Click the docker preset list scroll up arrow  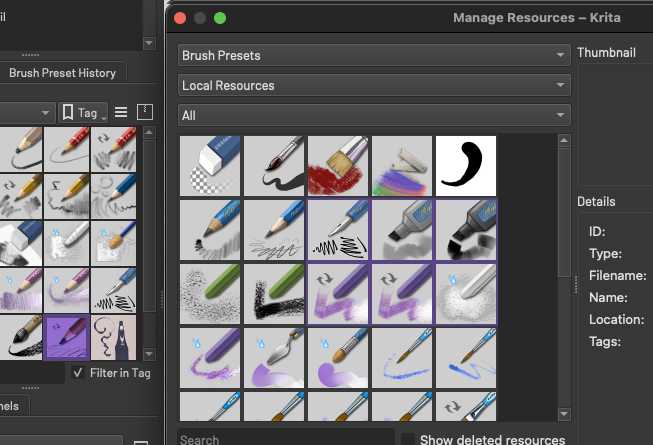(149, 133)
